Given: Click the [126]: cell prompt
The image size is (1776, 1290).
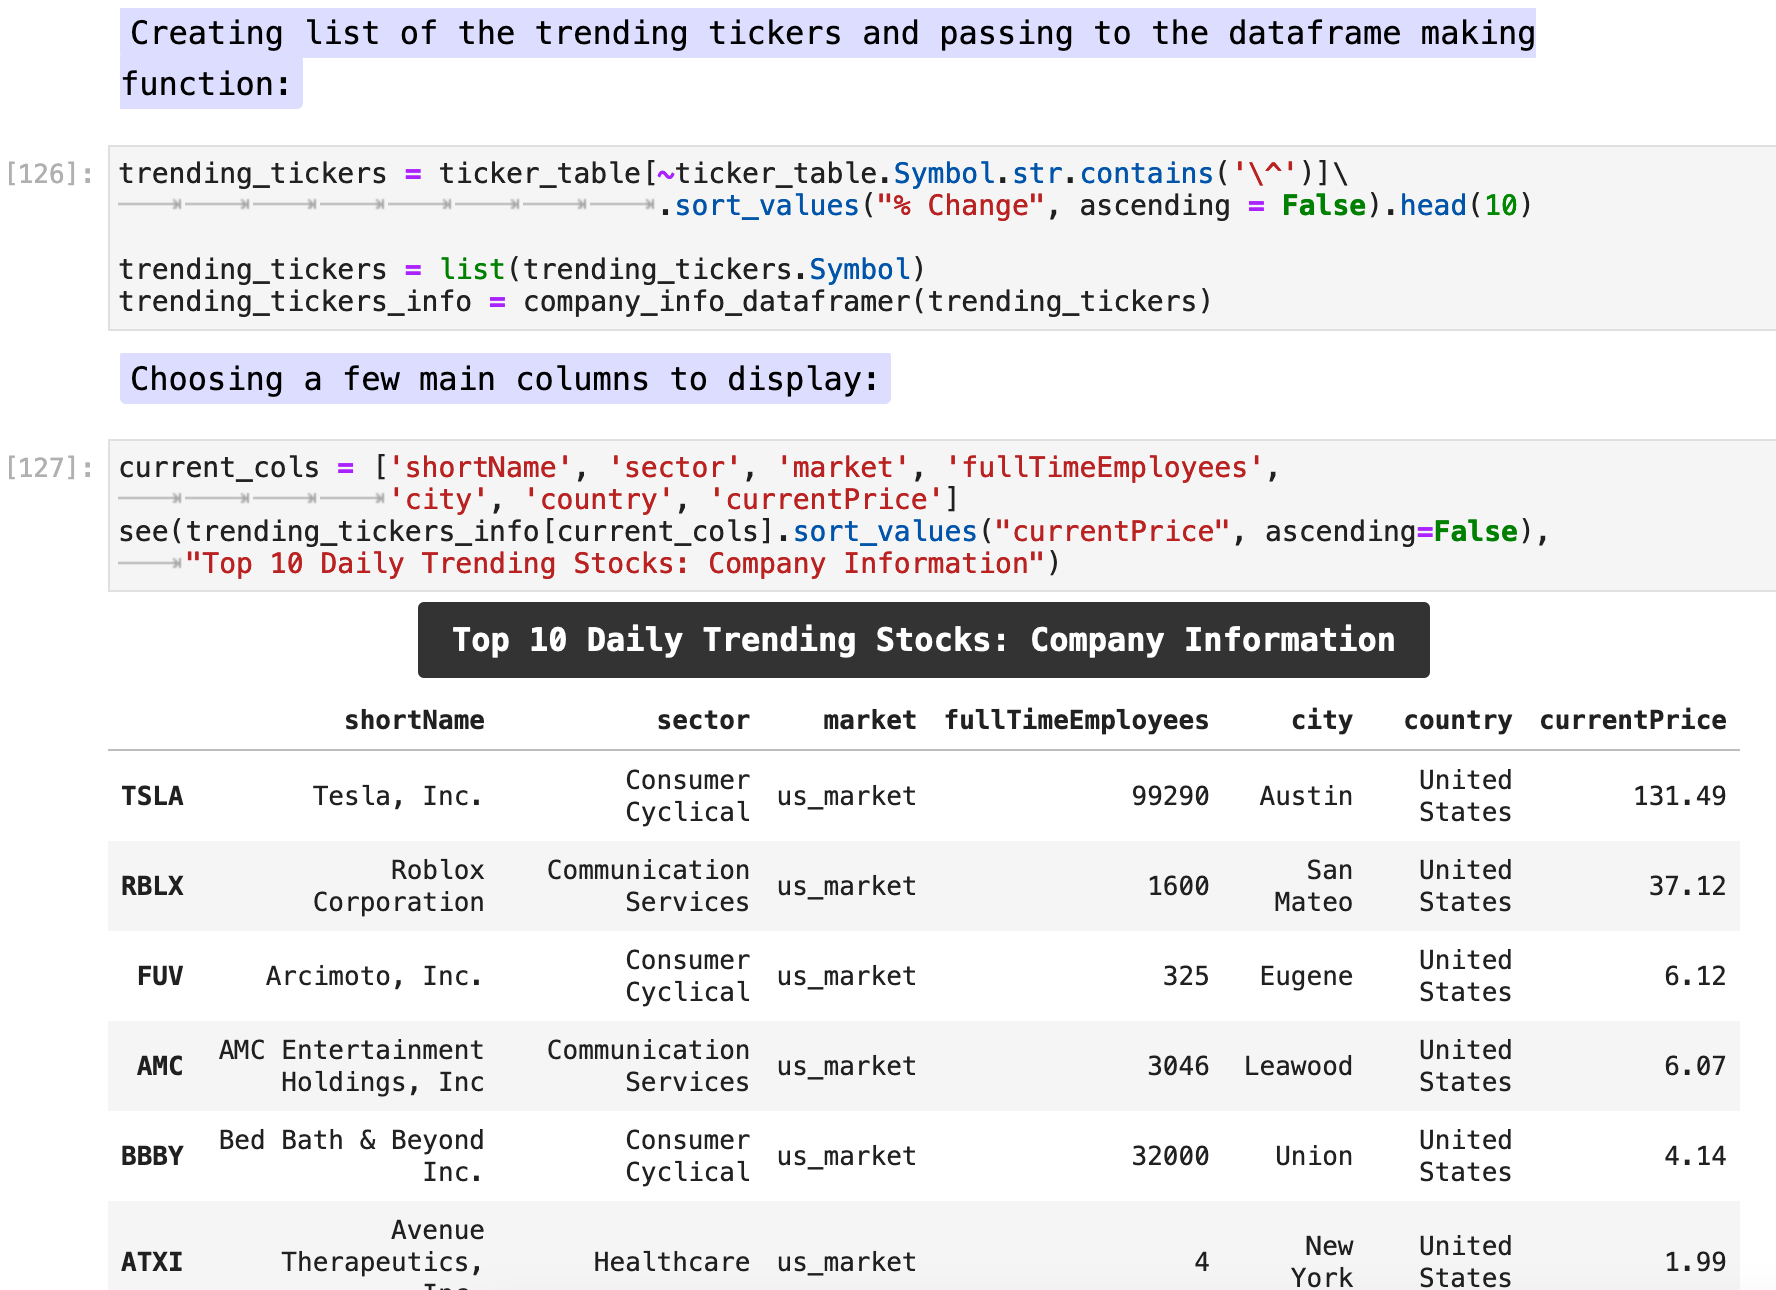Looking at the screenshot, I should [x=50, y=174].
